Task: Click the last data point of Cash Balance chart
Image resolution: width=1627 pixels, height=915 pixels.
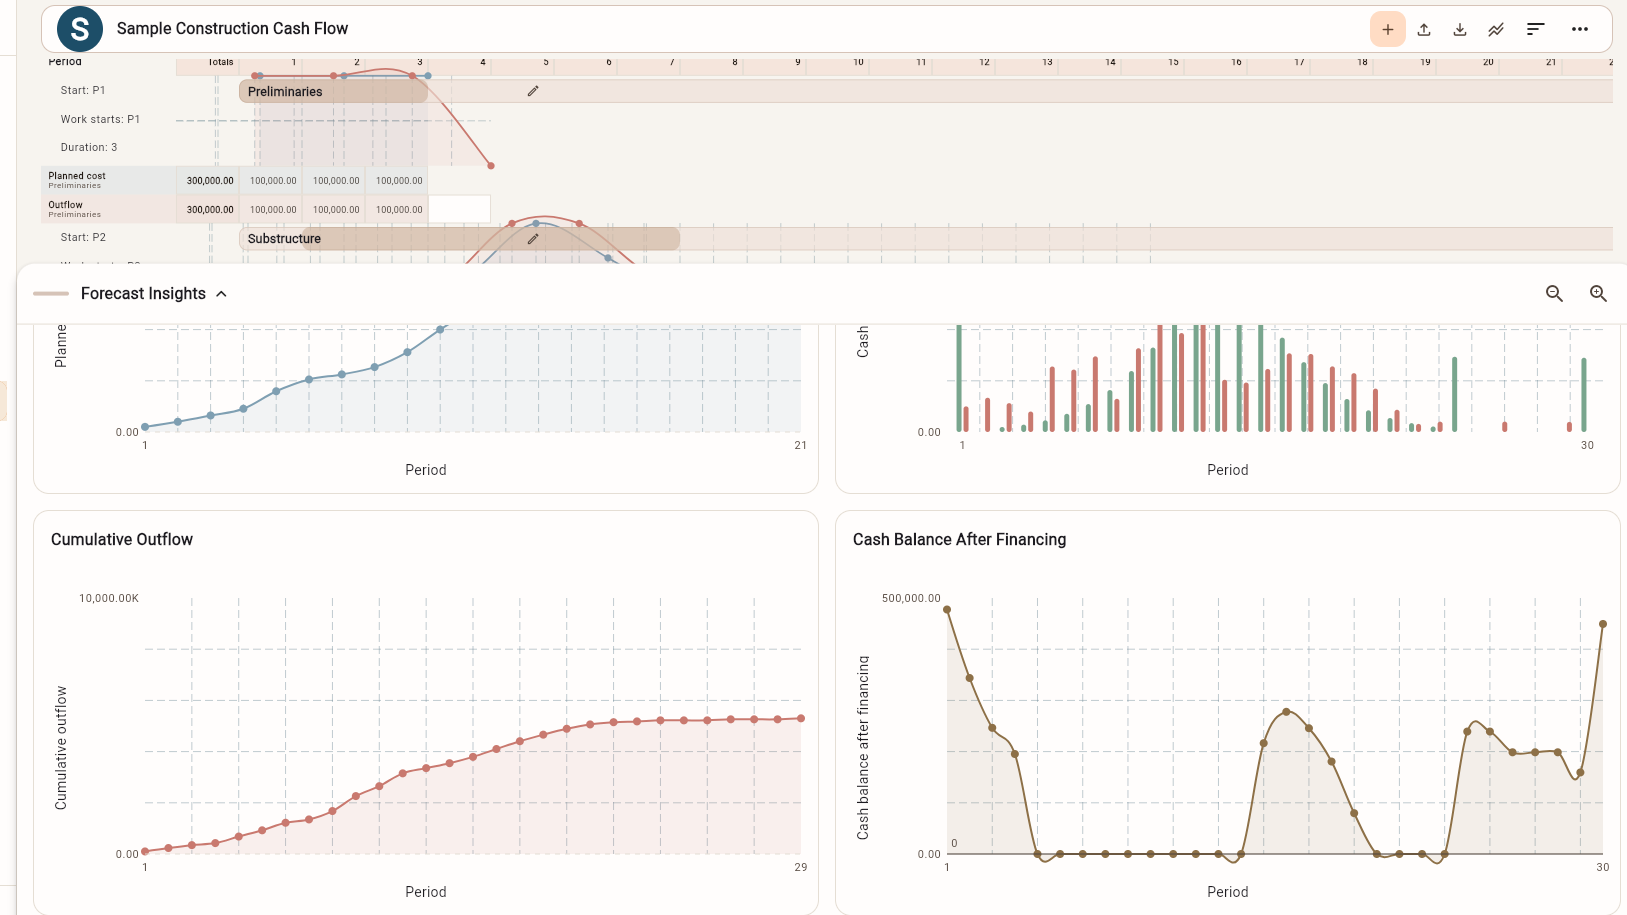Action: 1603,624
